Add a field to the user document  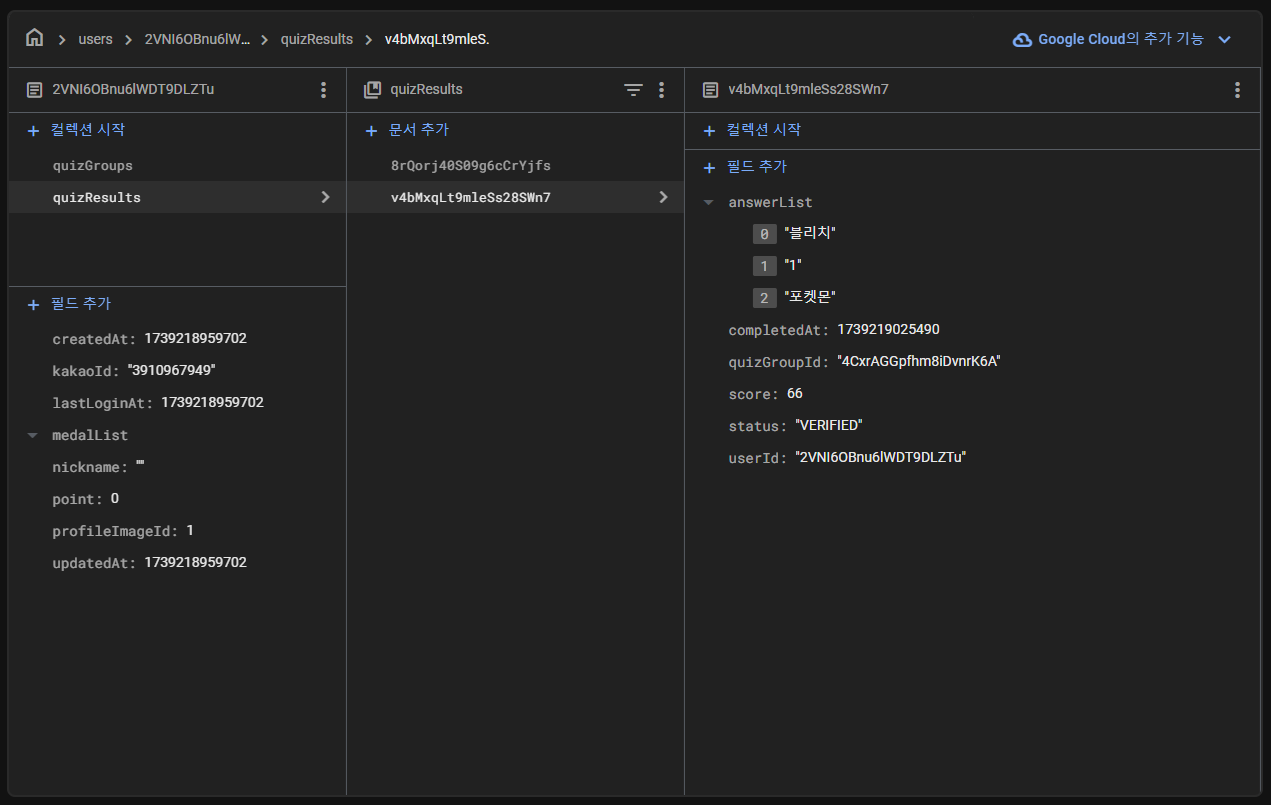pos(69,304)
